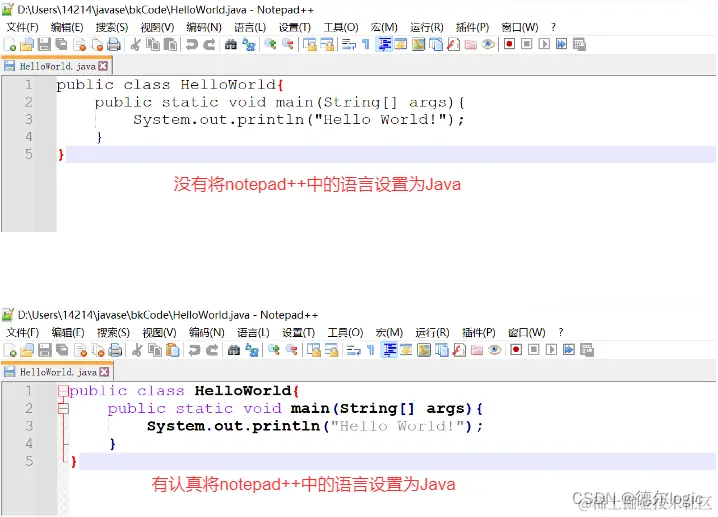The width and height of the screenshot is (718, 517).
Task: Toggle show all characters in top window toolbar
Action: [x=365, y=44]
